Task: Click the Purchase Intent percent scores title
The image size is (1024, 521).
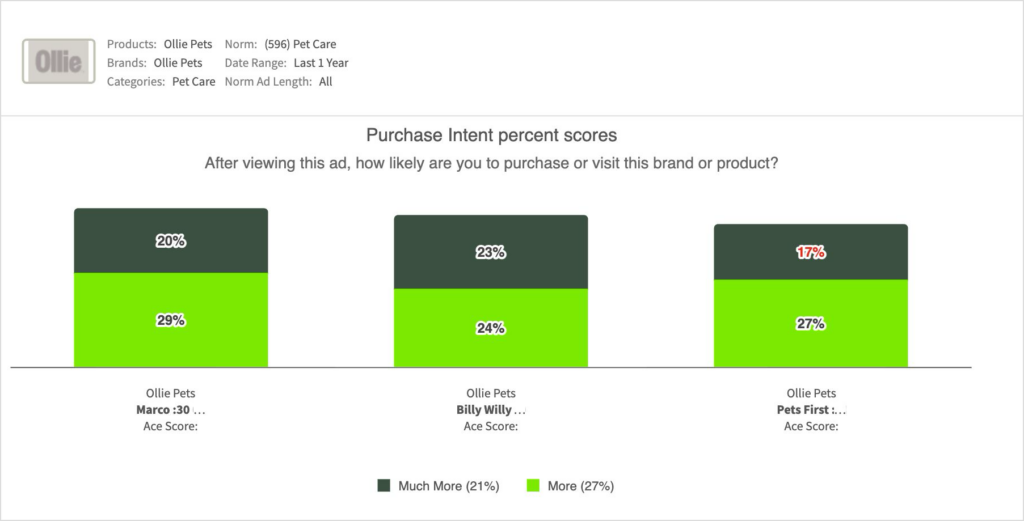Action: tap(491, 135)
